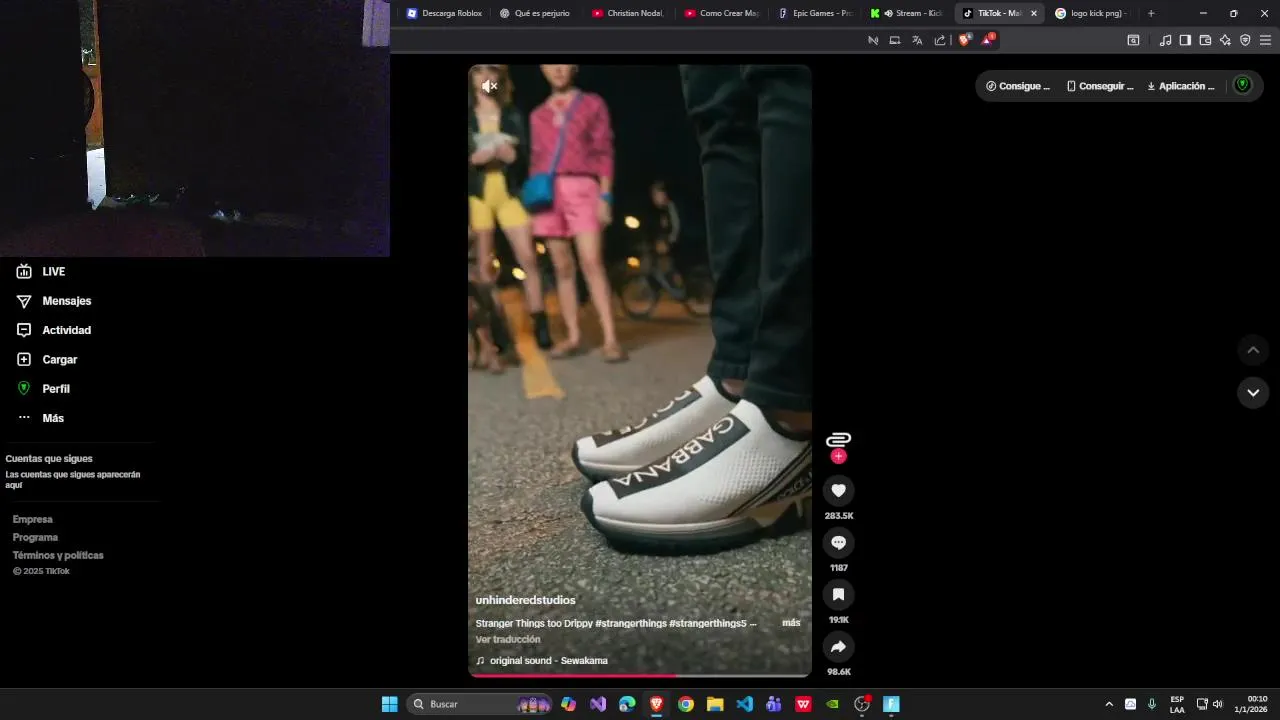Screen dimensions: 1280x720
Task: Click the 'Conseguir ...' button
Action: pos(1100,86)
